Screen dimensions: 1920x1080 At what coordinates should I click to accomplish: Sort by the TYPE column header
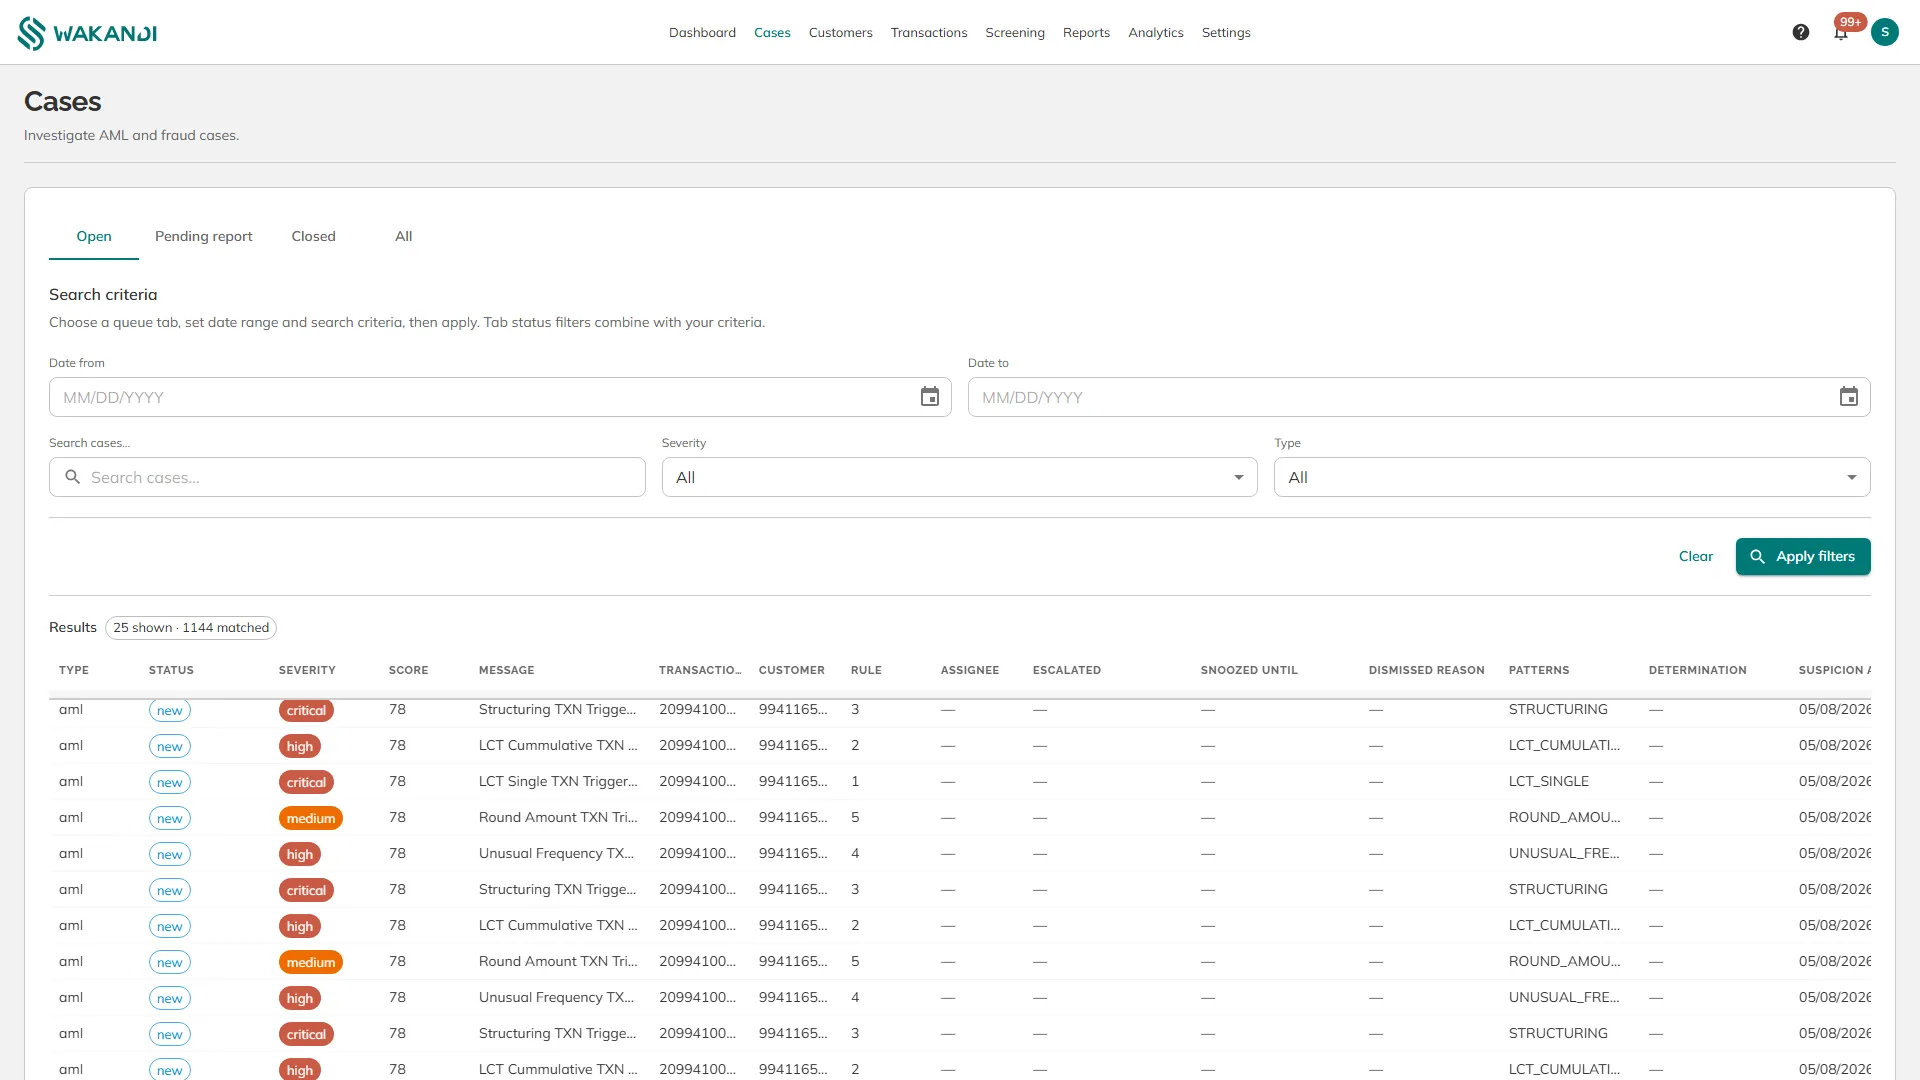pyautogui.click(x=74, y=670)
